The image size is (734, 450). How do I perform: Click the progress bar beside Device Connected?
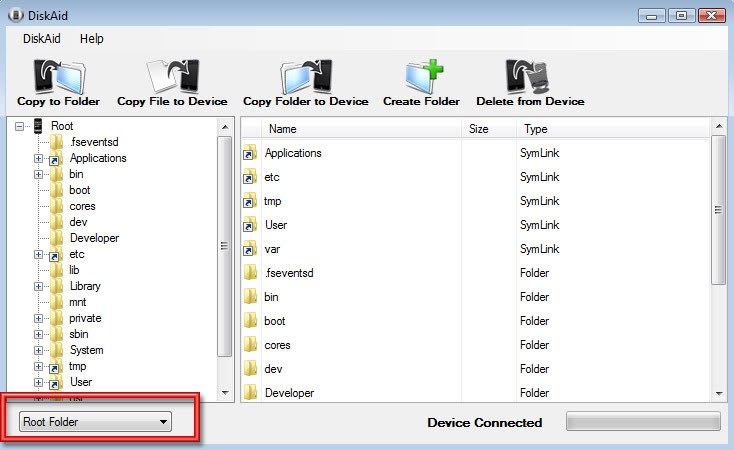coord(643,421)
